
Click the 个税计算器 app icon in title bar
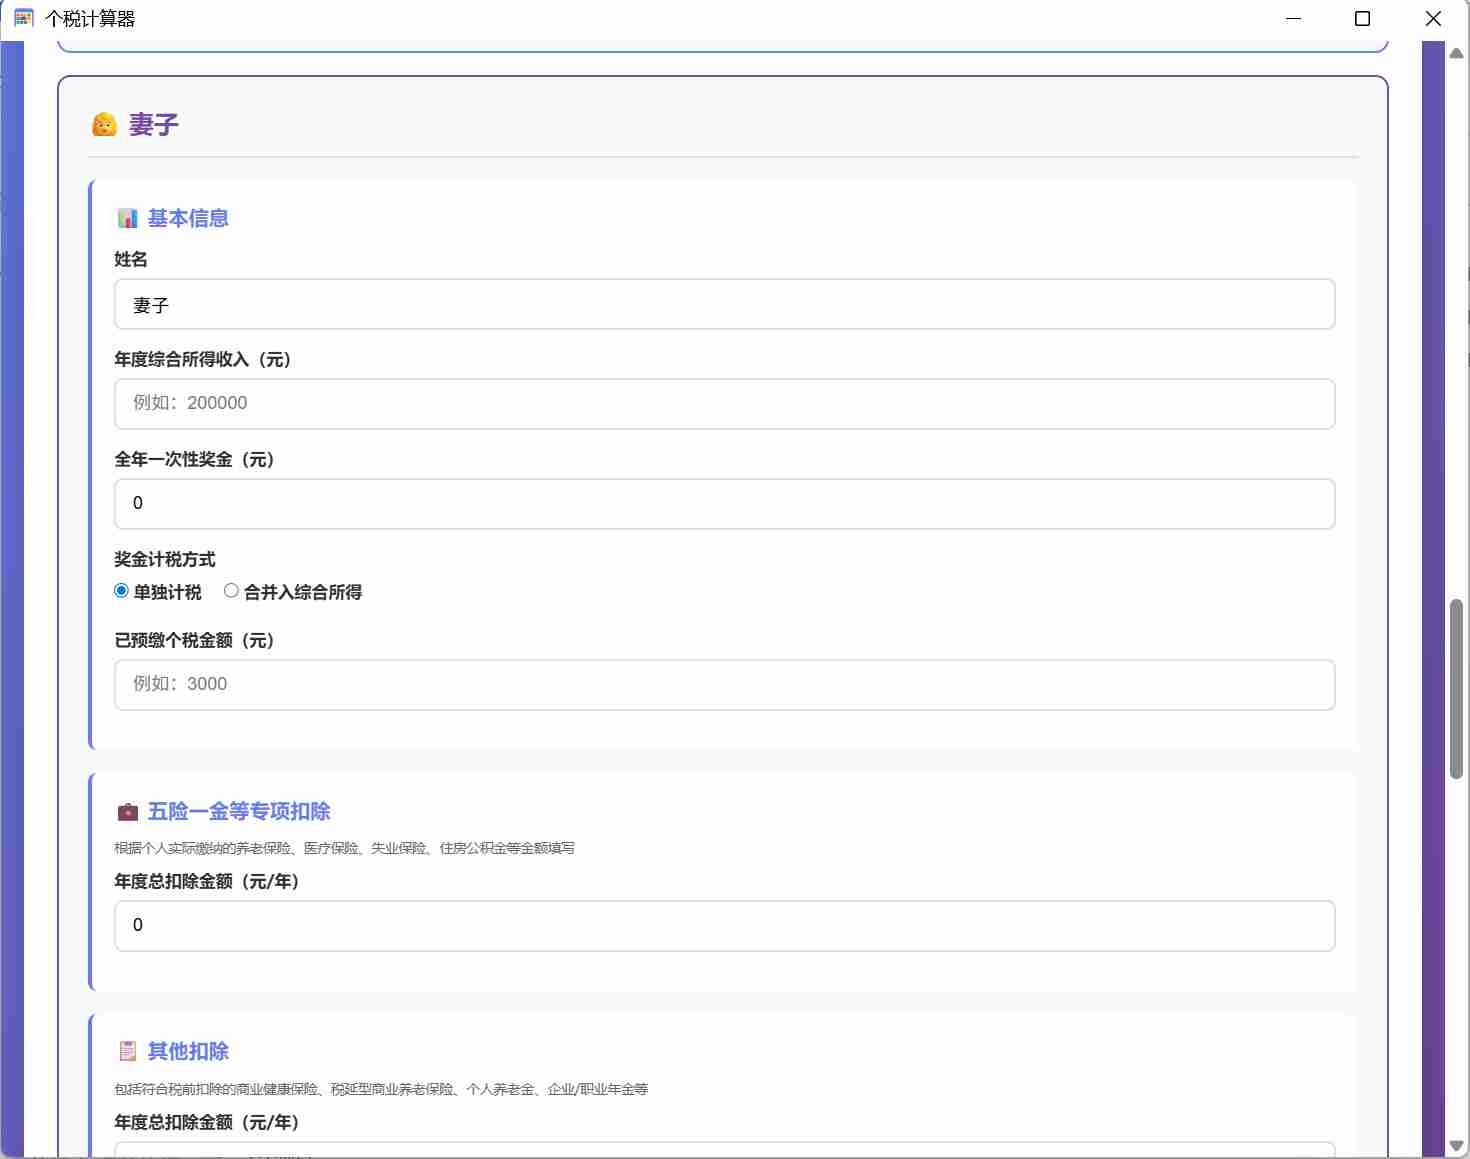click(24, 19)
